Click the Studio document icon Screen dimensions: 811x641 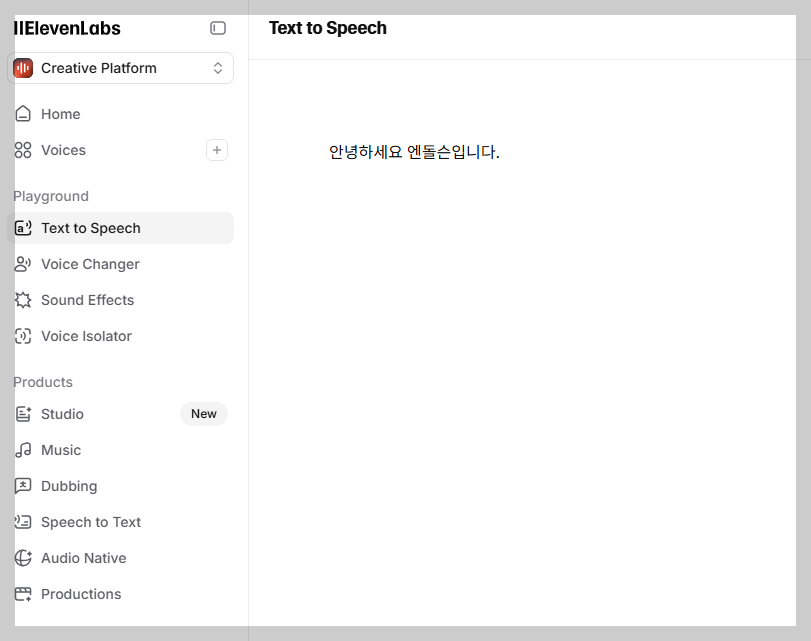tap(23, 414)
